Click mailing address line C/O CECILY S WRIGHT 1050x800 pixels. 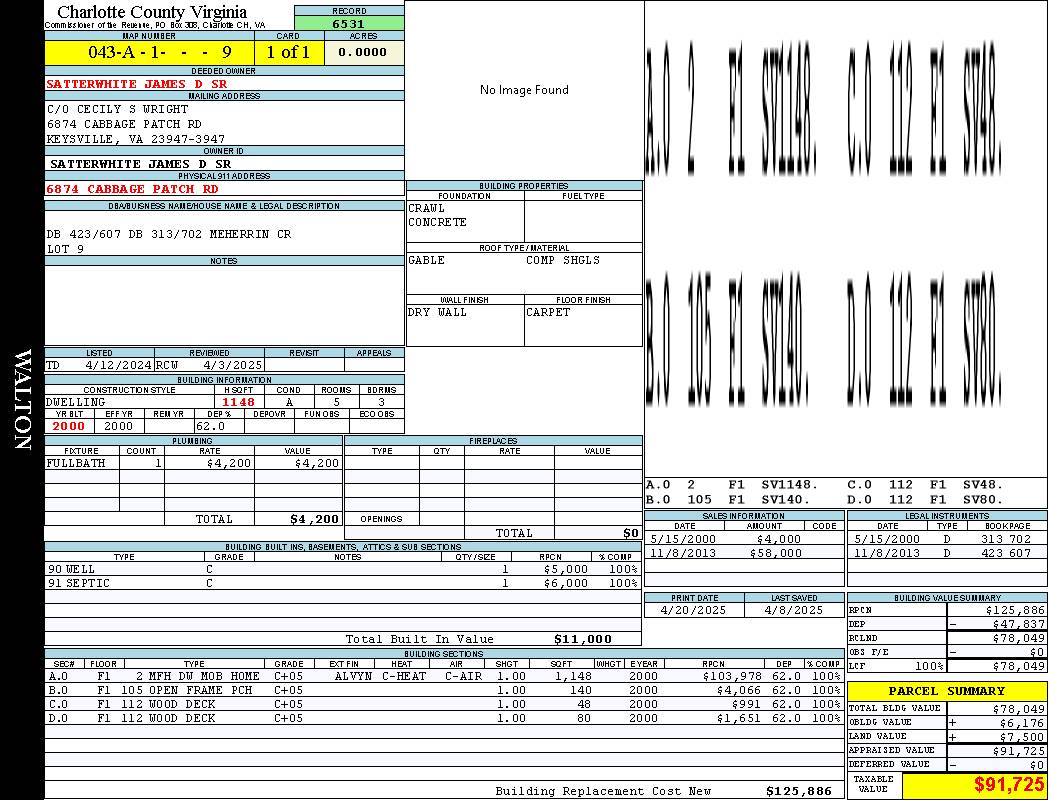[117, 108]
